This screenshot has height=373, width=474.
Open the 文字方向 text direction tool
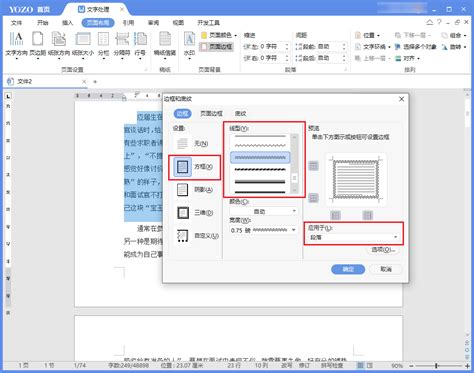coord(16,44)
